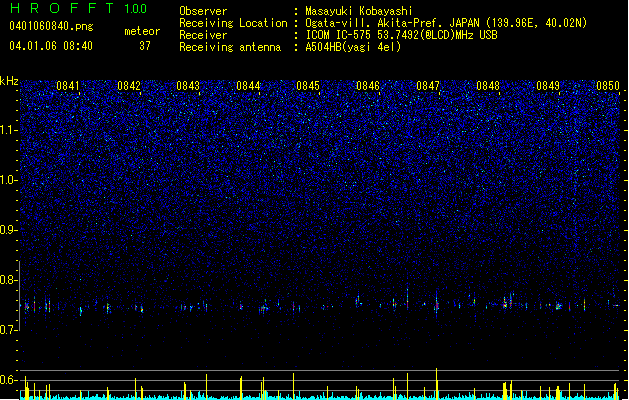Click the Receiving antenna label
The height and width of the screenshot is (400, 629).
click(x=230, y=47)
